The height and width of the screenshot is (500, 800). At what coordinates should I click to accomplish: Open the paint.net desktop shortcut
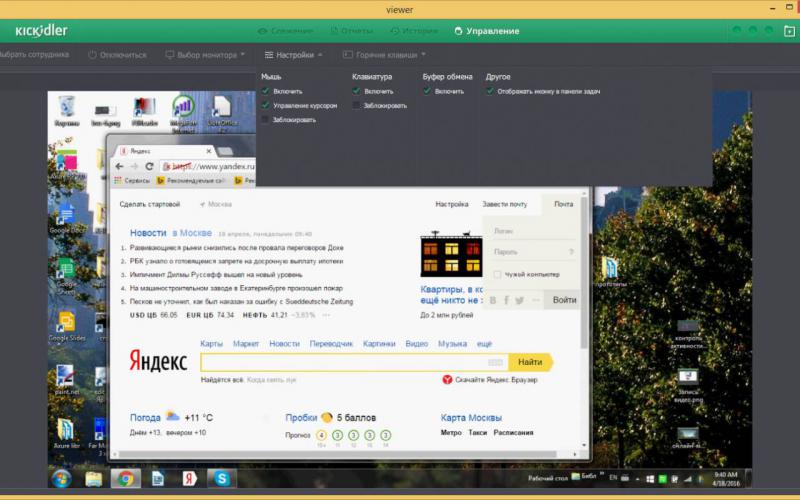66,378
